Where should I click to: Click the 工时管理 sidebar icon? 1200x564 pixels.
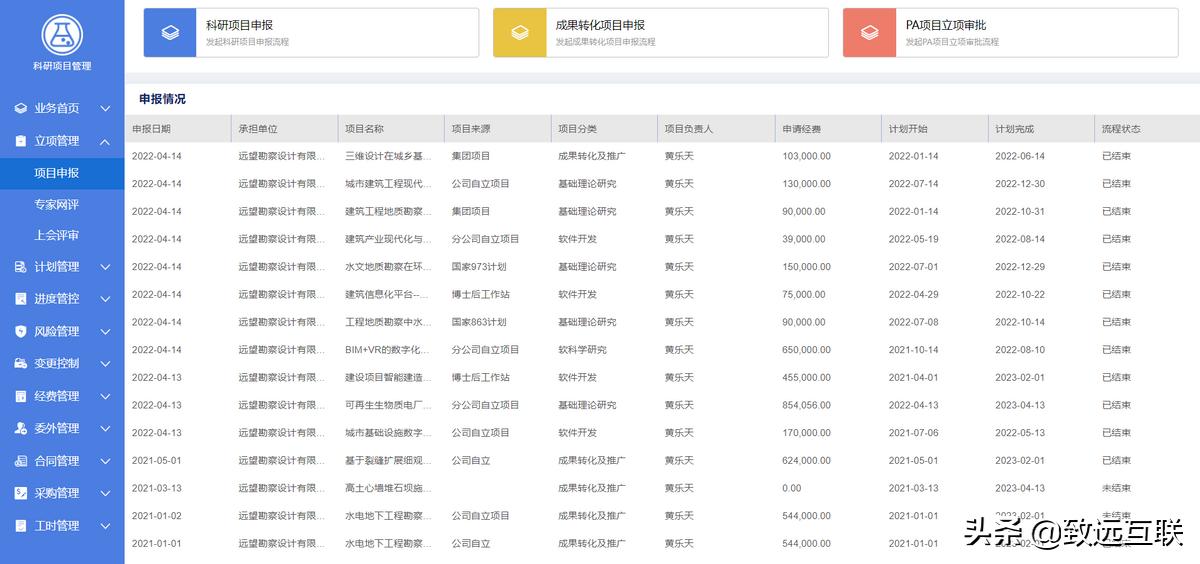coord(22,526)
